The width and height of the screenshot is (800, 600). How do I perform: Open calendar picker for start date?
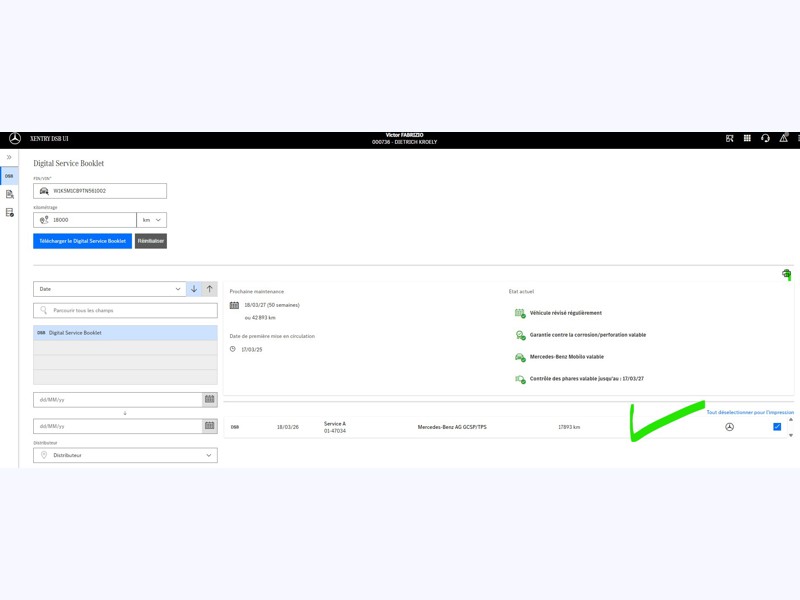click(x=209, y=399)
